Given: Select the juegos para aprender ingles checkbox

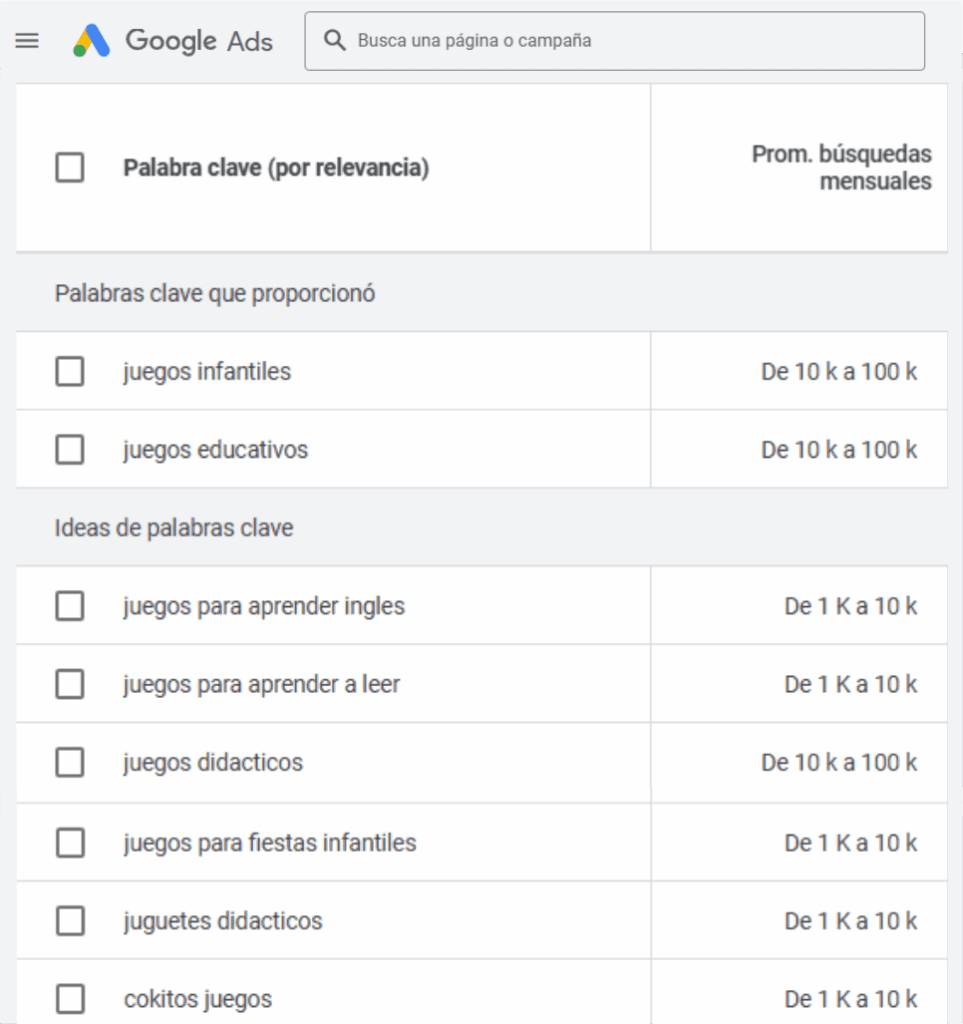Looking at the screenshot, I should pos(70,606).
